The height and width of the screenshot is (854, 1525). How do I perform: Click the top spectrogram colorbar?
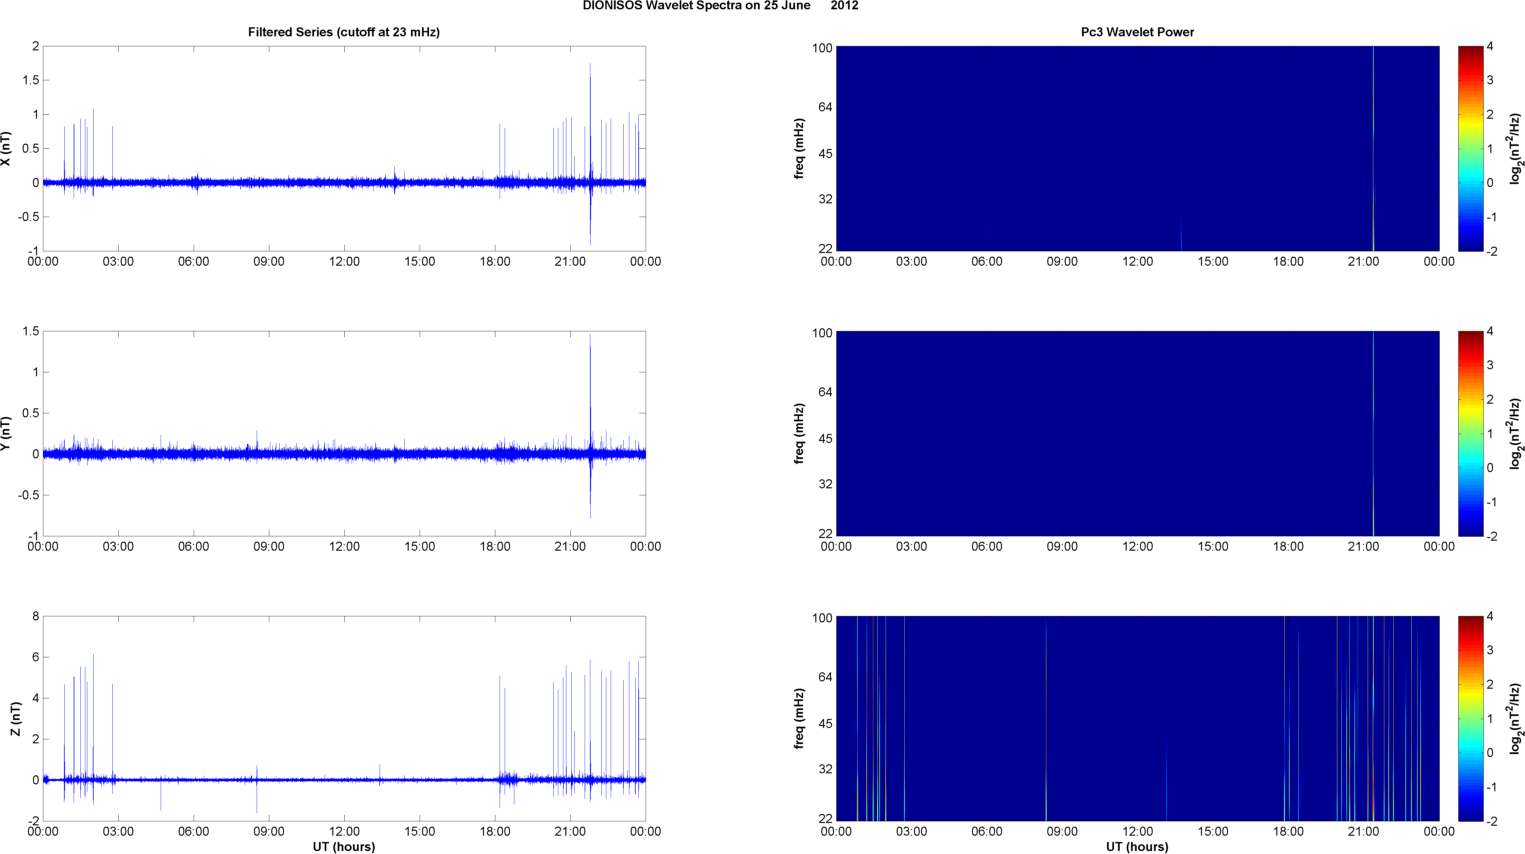pyautogui.click(x=1470, y=149)
